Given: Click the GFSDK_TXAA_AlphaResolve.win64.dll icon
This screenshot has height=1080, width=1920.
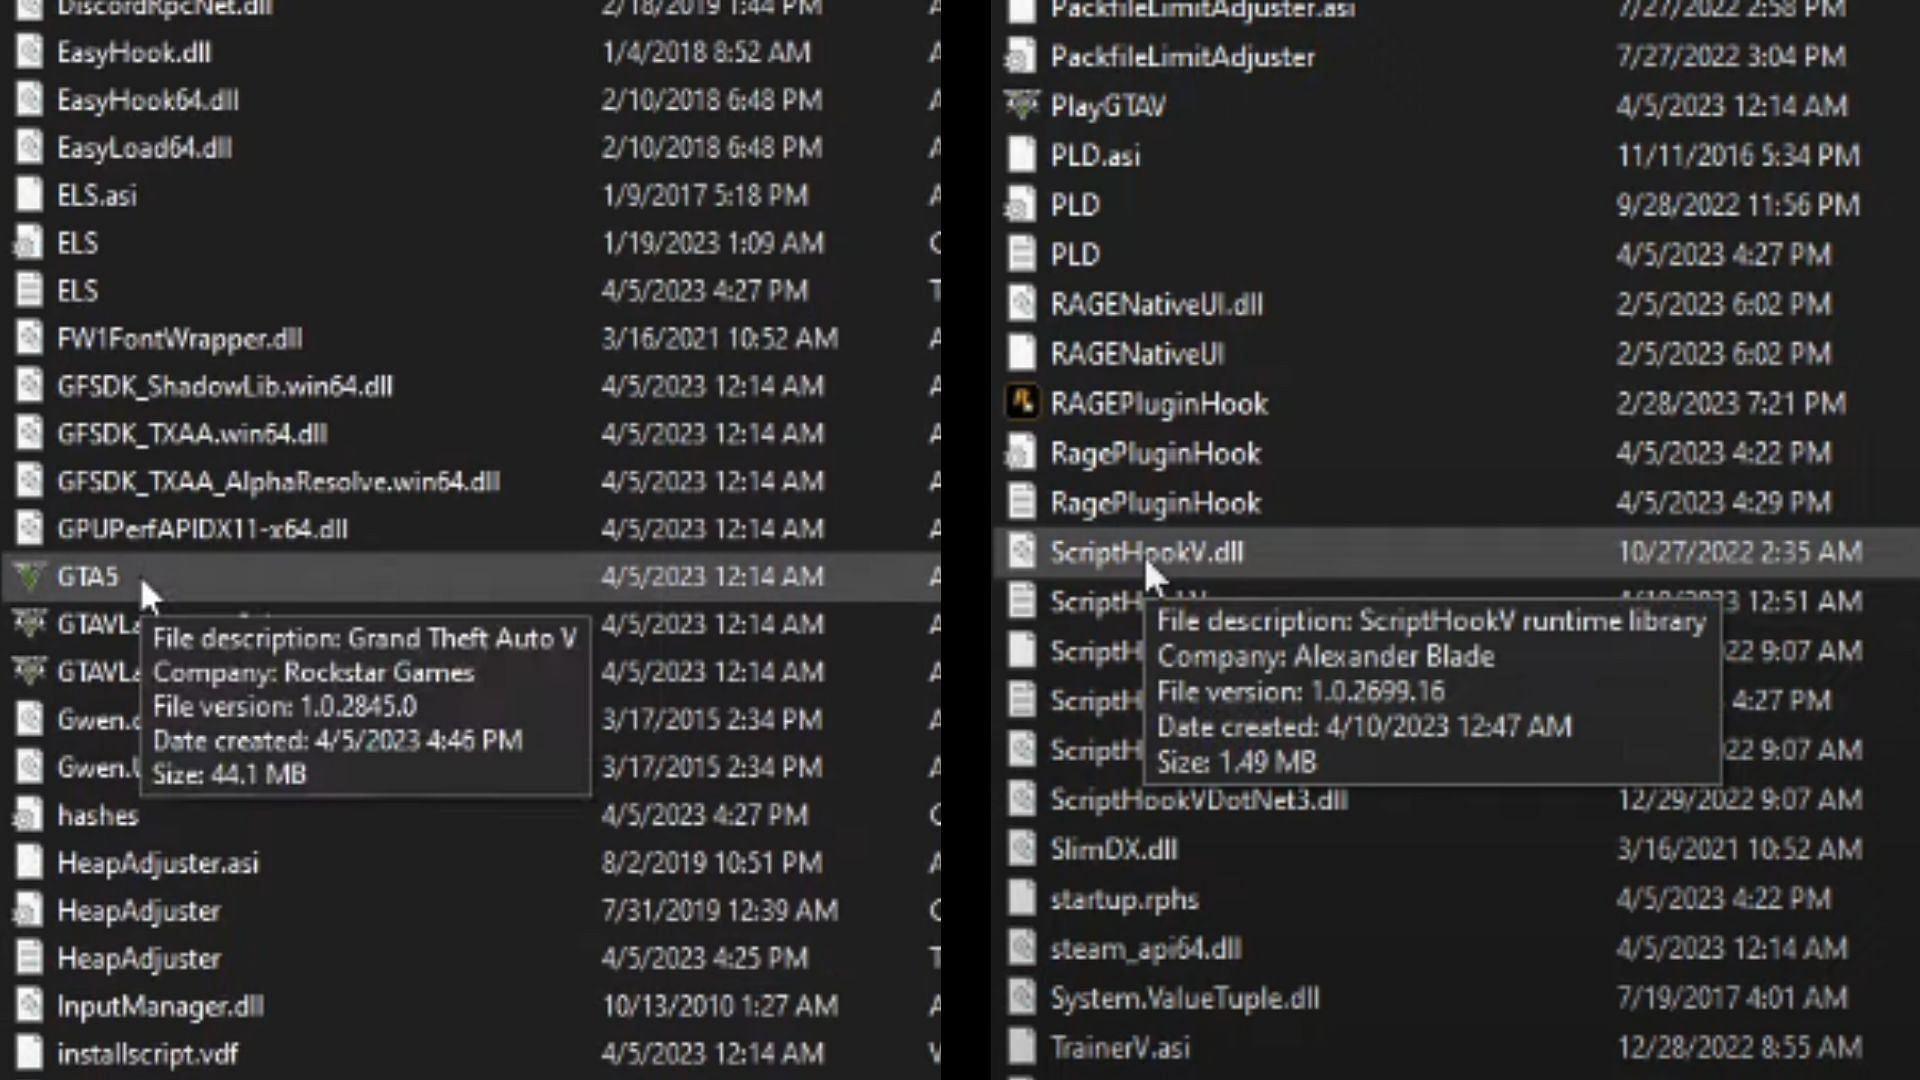Looking at the screenshot, I should click(x=30, y=481).
